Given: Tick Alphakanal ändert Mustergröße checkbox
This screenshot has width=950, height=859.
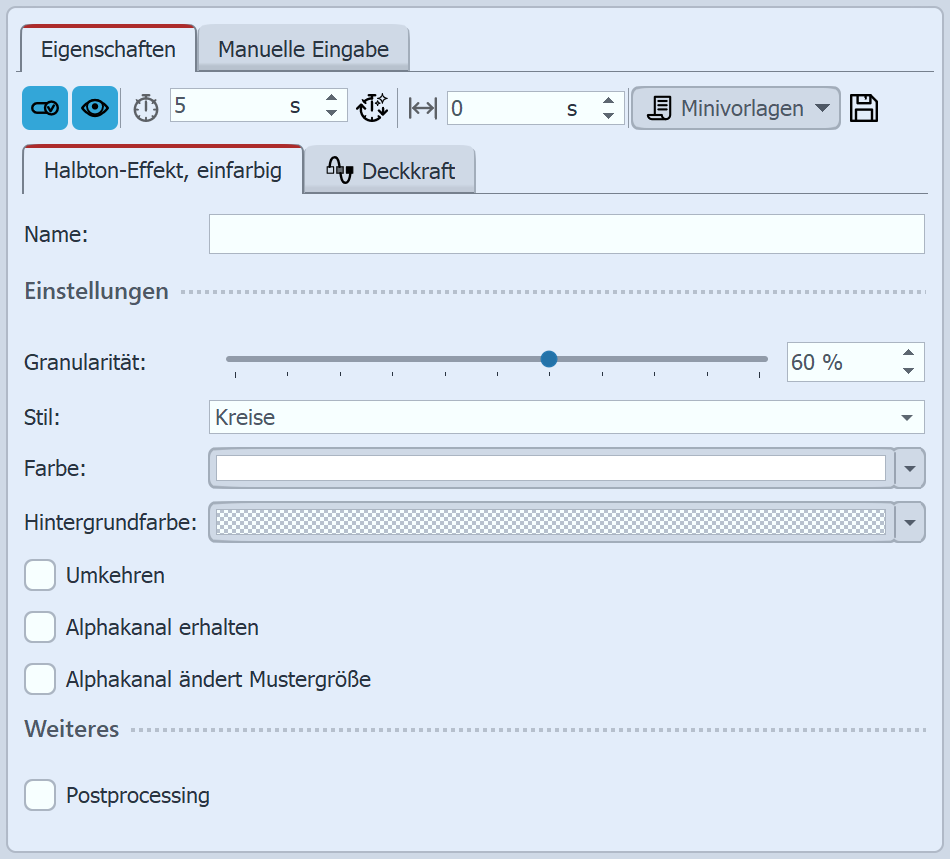Looking at the screenshot, I should coord(40,680).
